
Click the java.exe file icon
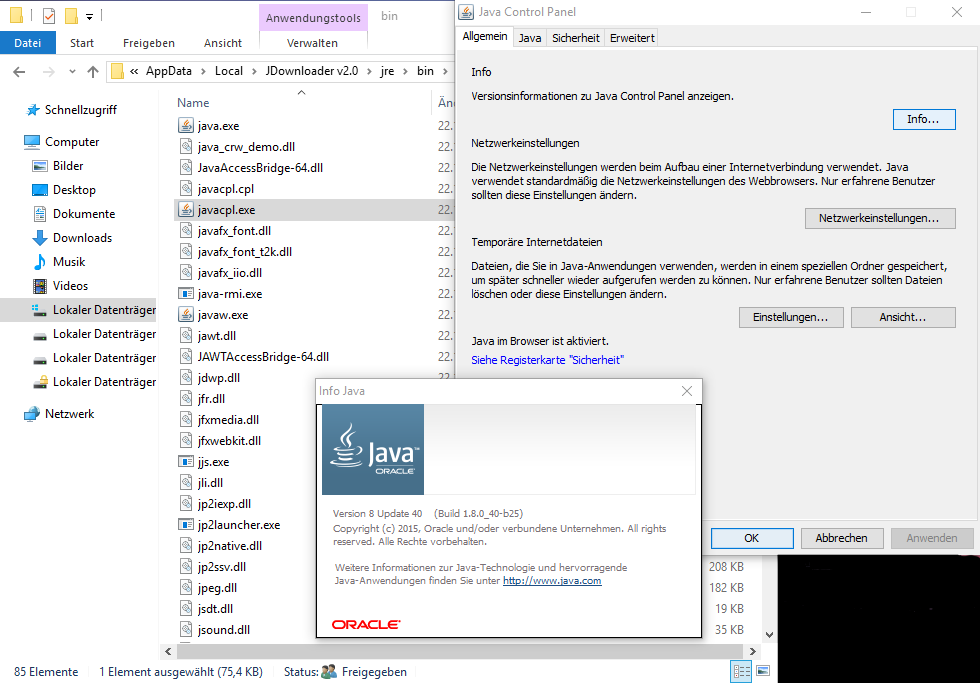click(x=186, y=126)
